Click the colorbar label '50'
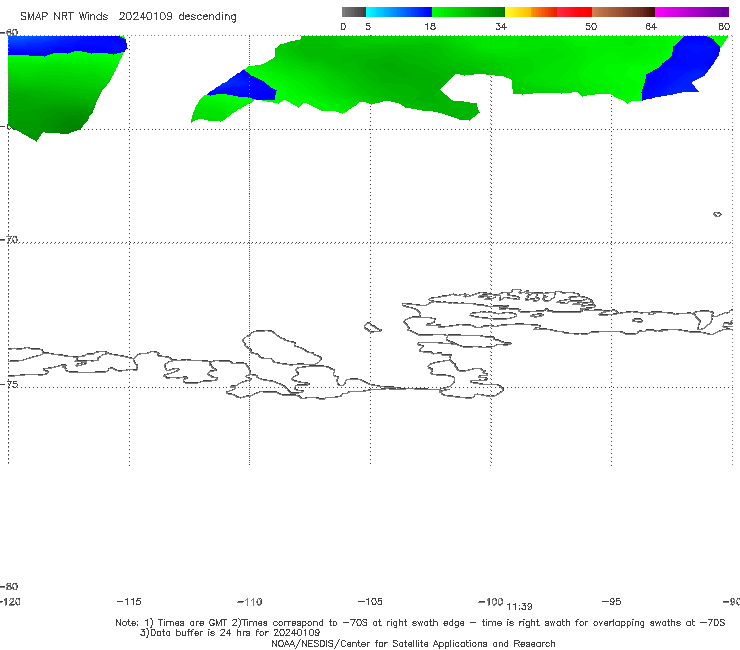Screen dimensions: 740x650 click(x=591, y=26)
